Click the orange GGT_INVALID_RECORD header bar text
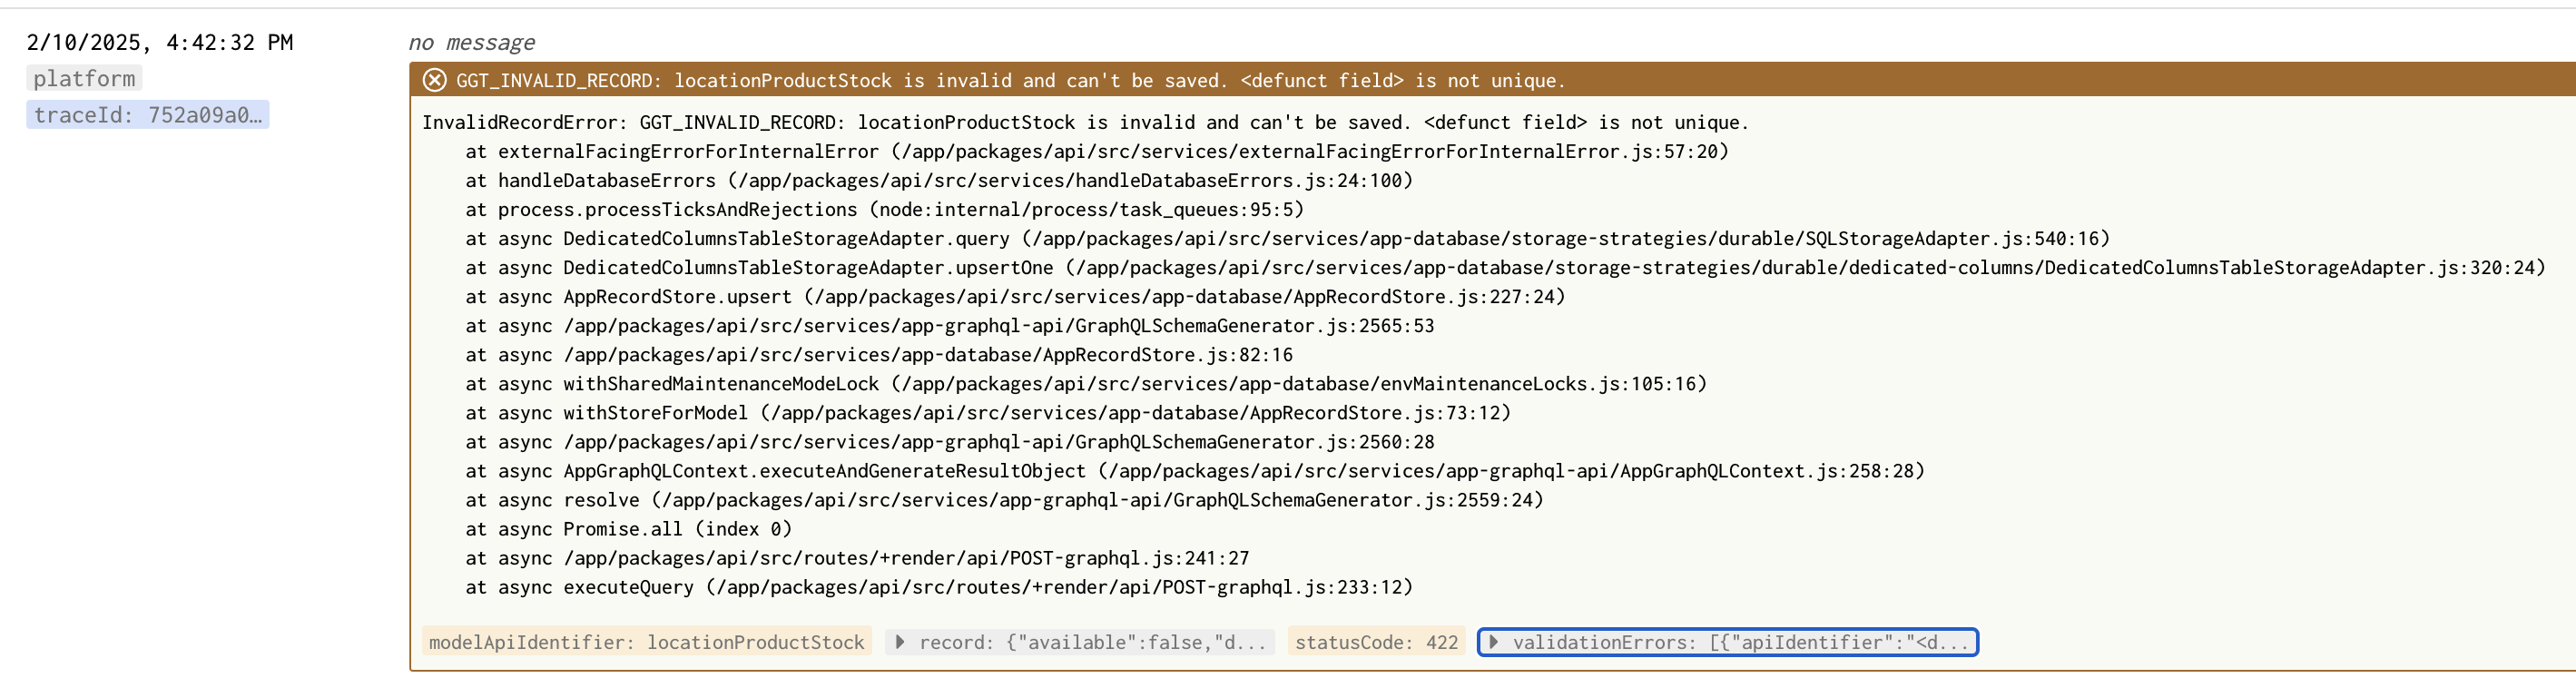Viewport: 2576px width, 688px height. point(1011,80)
